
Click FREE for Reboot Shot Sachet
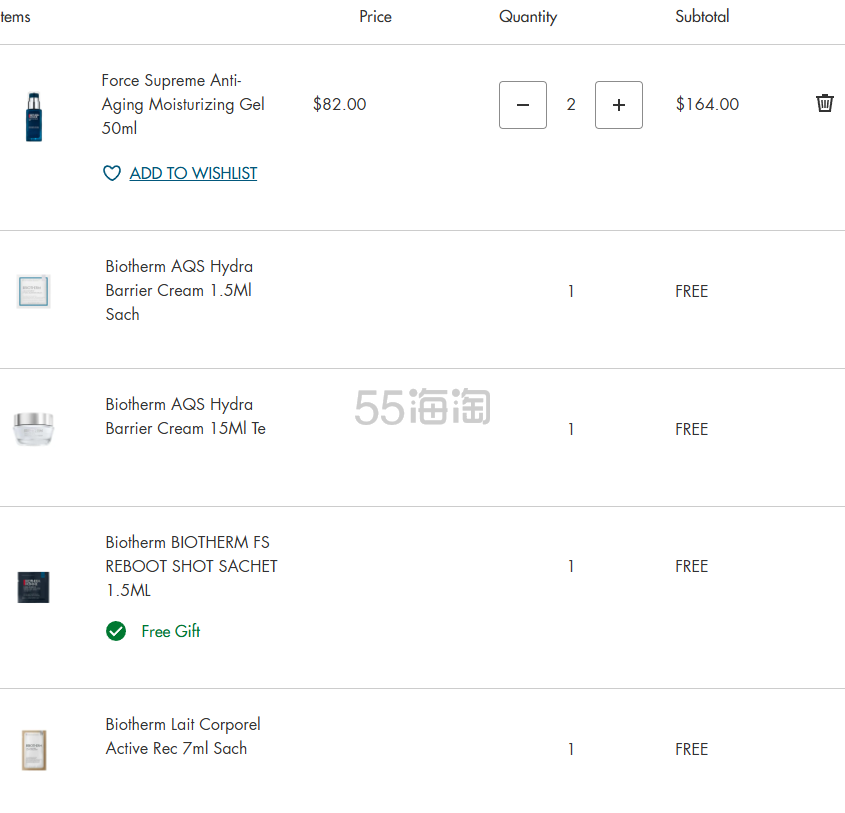click(x=691, y=566)
